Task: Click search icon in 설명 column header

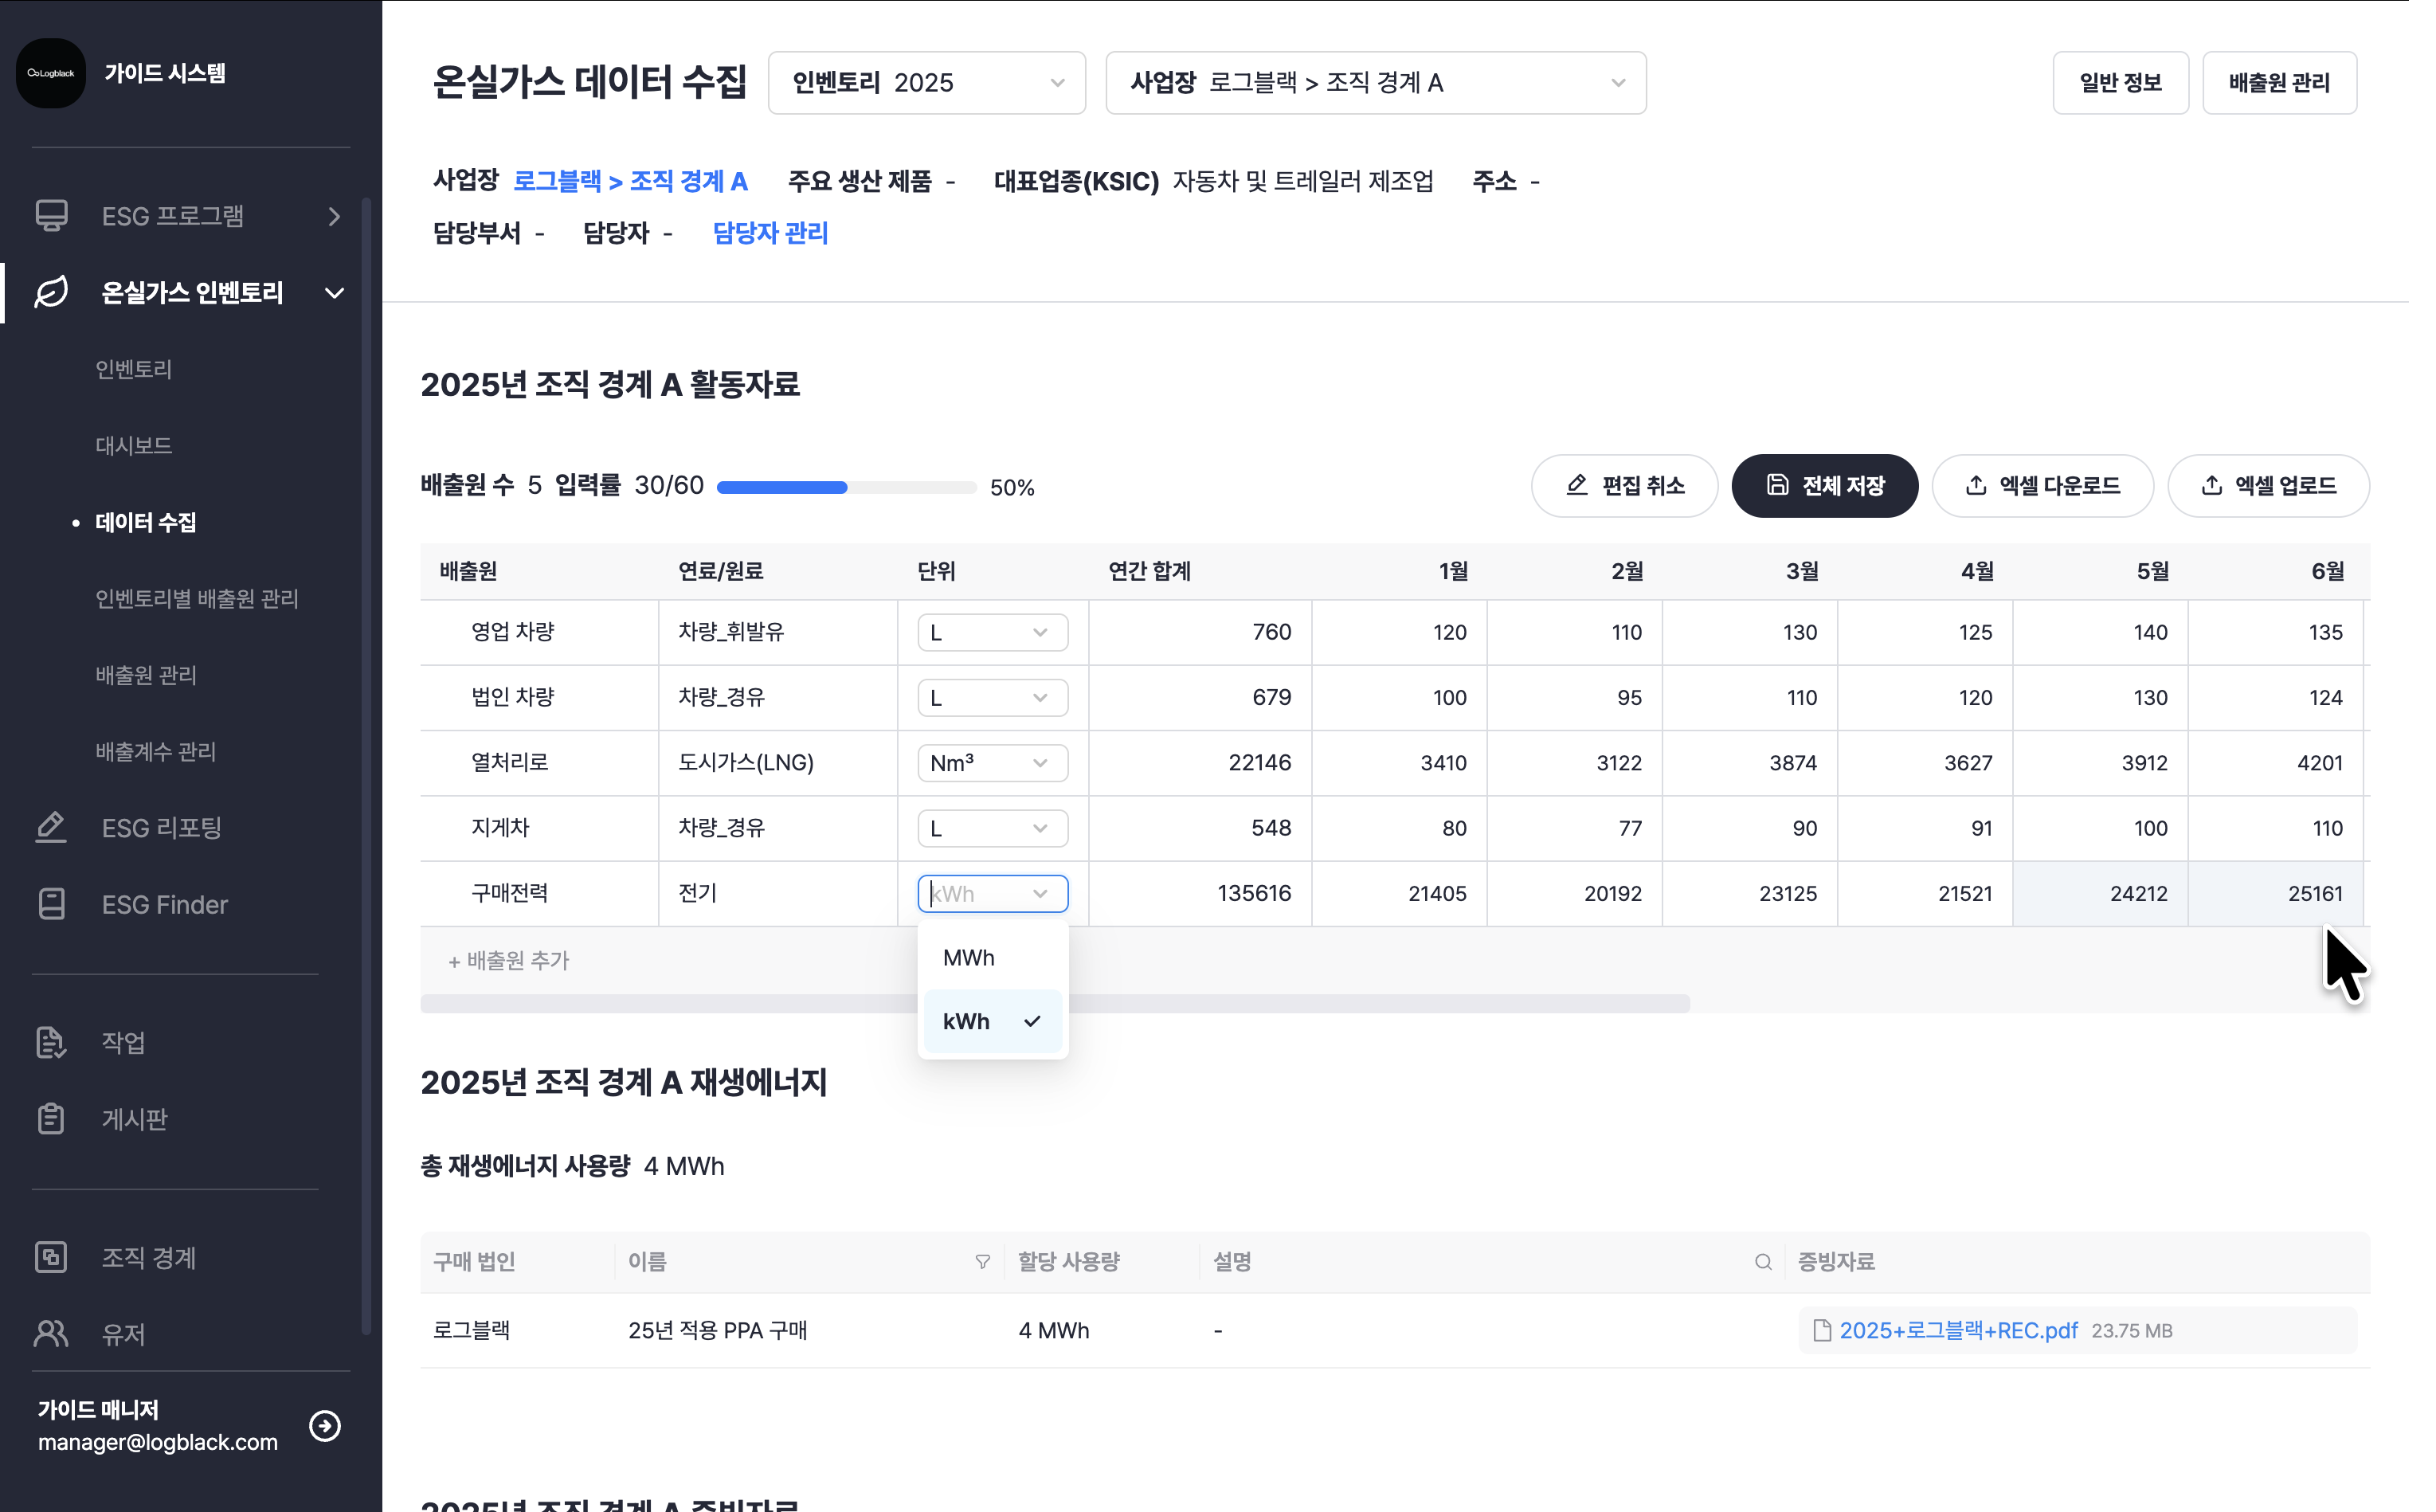Action: [x=1763, y=1262]
